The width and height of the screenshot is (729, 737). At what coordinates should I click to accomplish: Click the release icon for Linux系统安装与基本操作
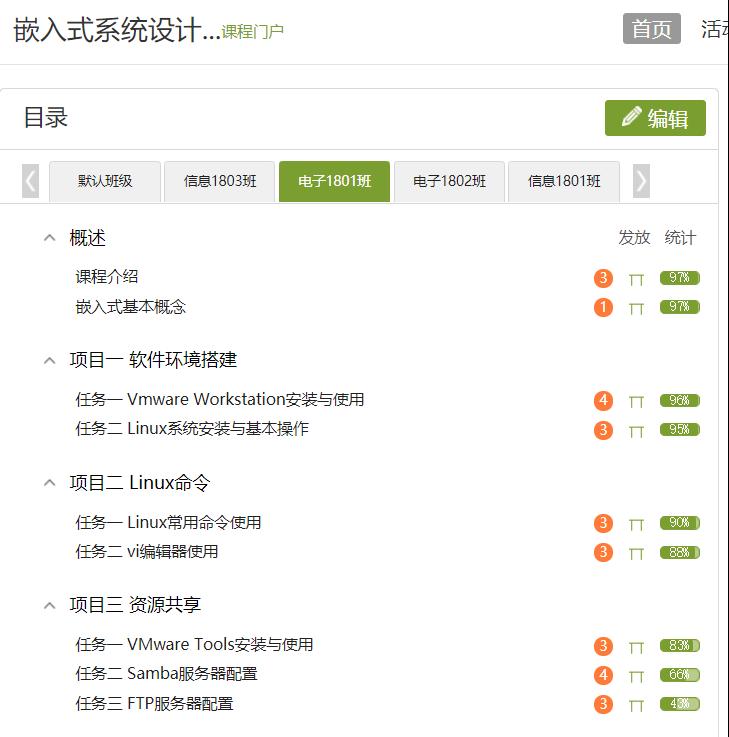point(636,431)
